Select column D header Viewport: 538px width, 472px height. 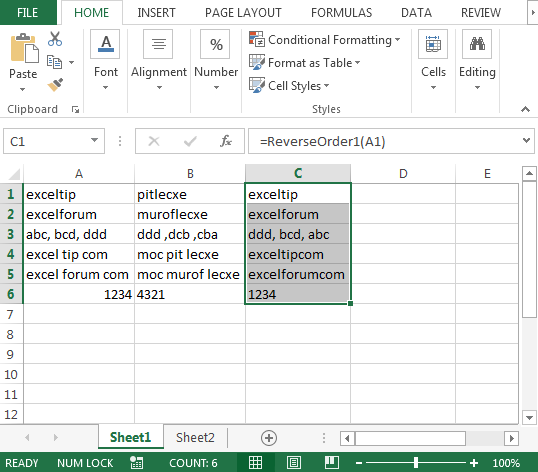pyautogui.click(x=403, y=174)
